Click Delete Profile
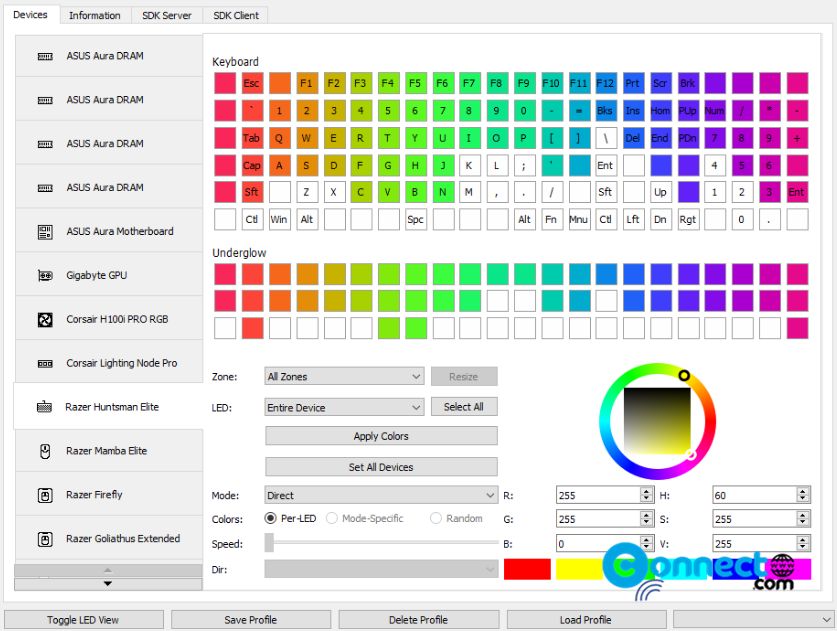Image resolution: width=837 pixels, height=631 pixels. point(418,620)
